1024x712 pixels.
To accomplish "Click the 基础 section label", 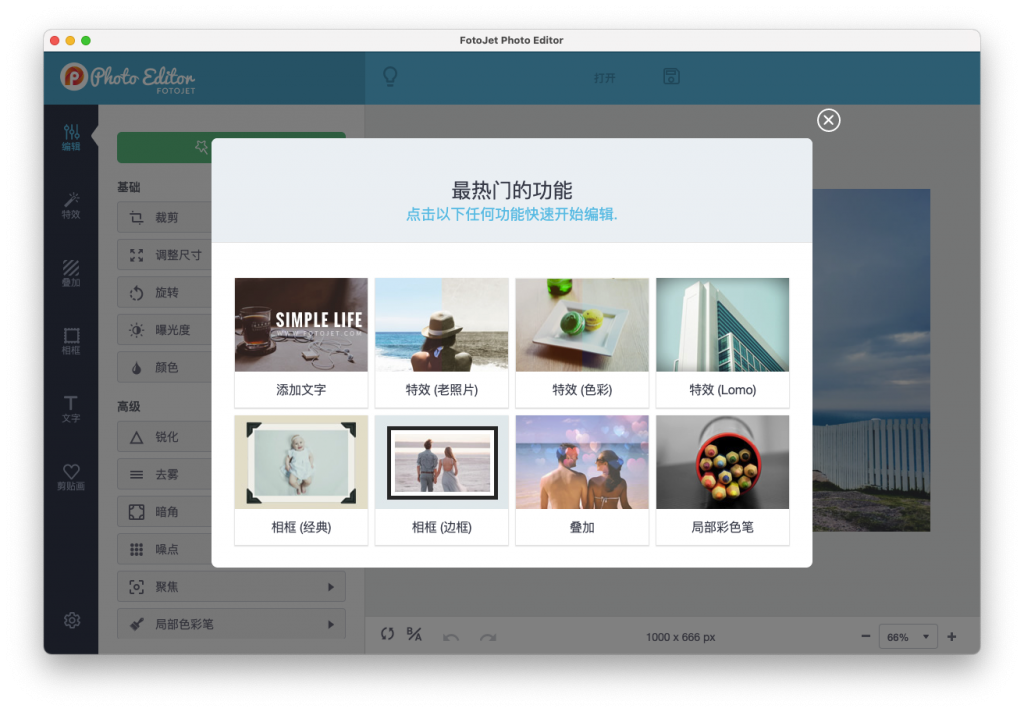I will (129, 187).
